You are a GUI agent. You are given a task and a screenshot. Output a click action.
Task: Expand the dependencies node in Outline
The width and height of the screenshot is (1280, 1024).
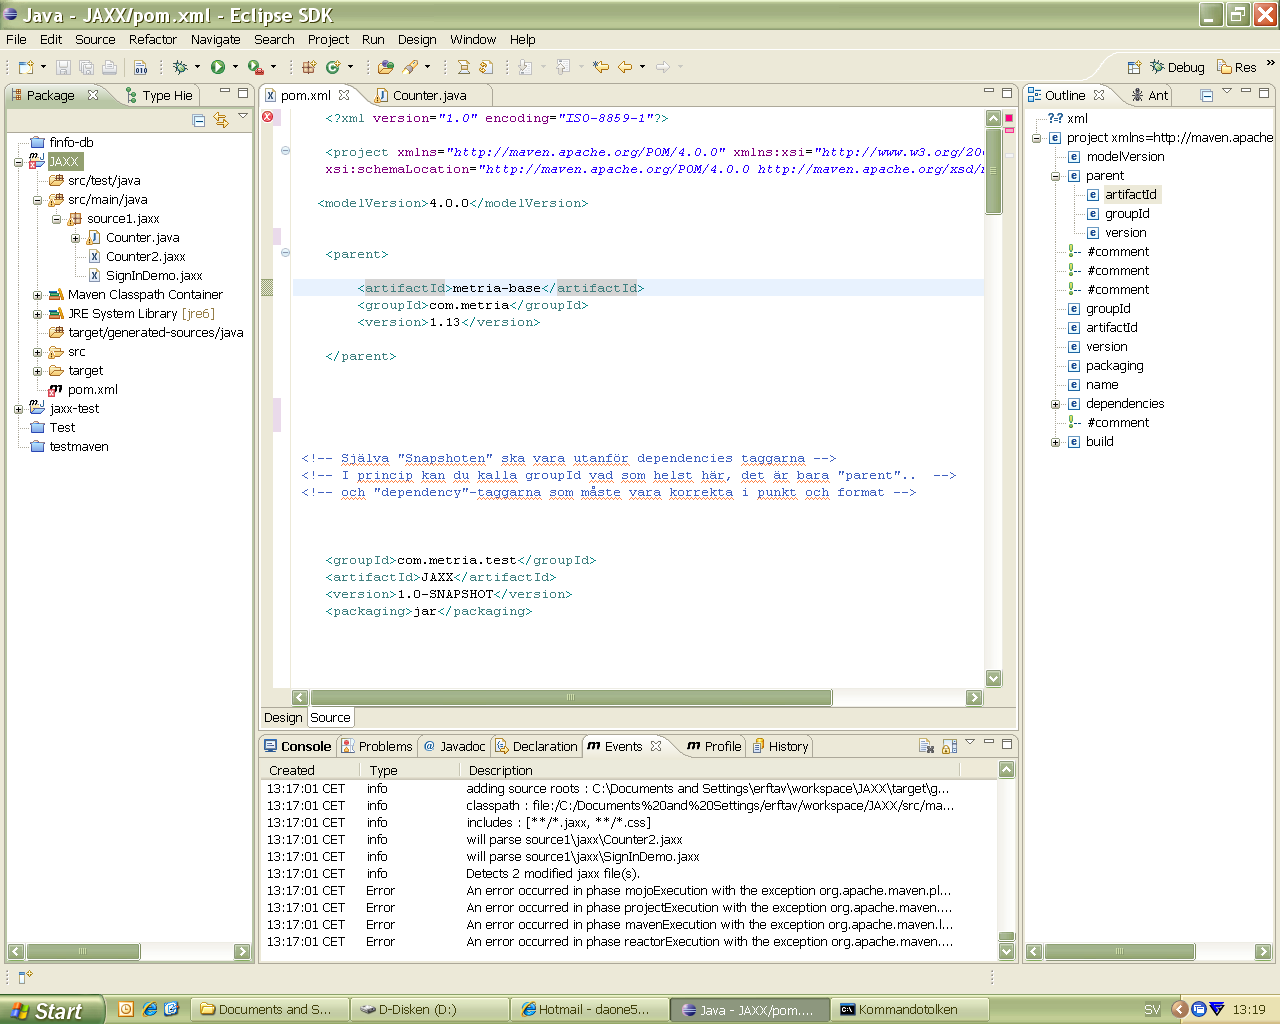[1055, 404]
